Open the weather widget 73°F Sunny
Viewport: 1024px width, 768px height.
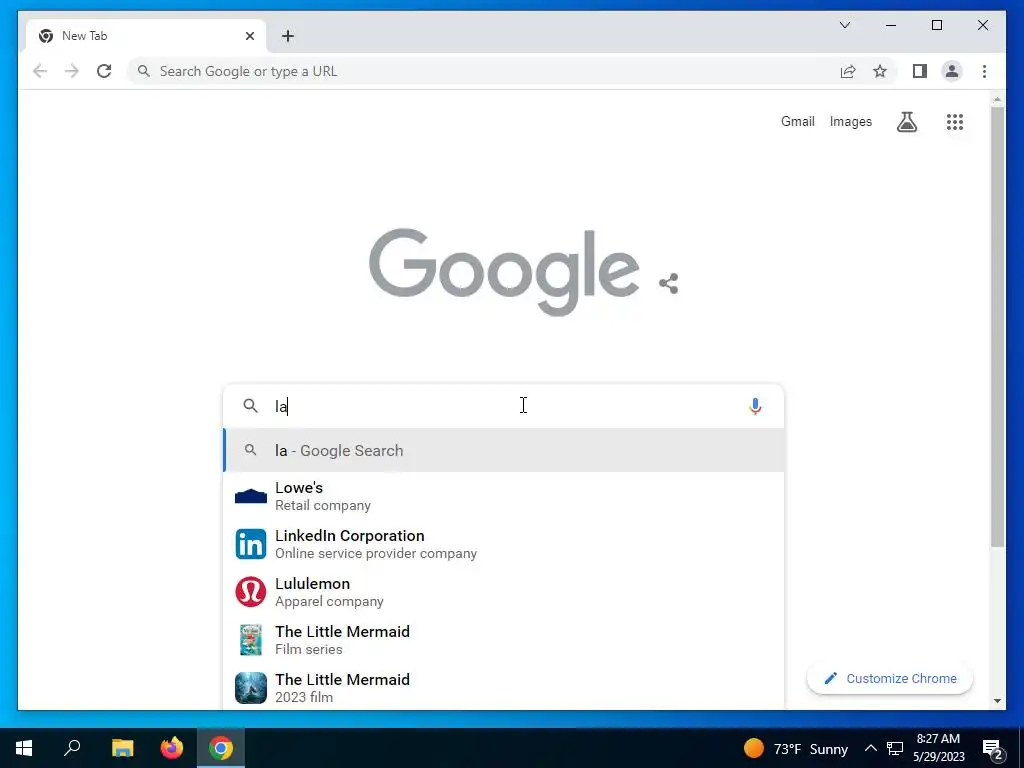(795, 748)
